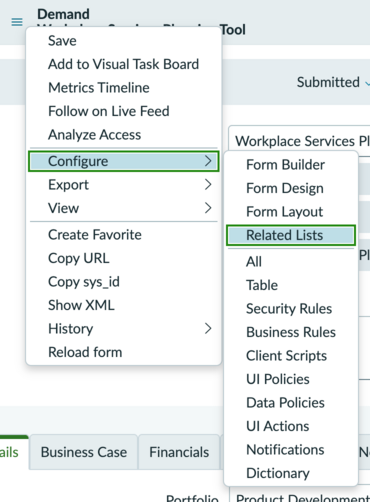
Task: Choose Dictionary entry
Action: point(291,473)
